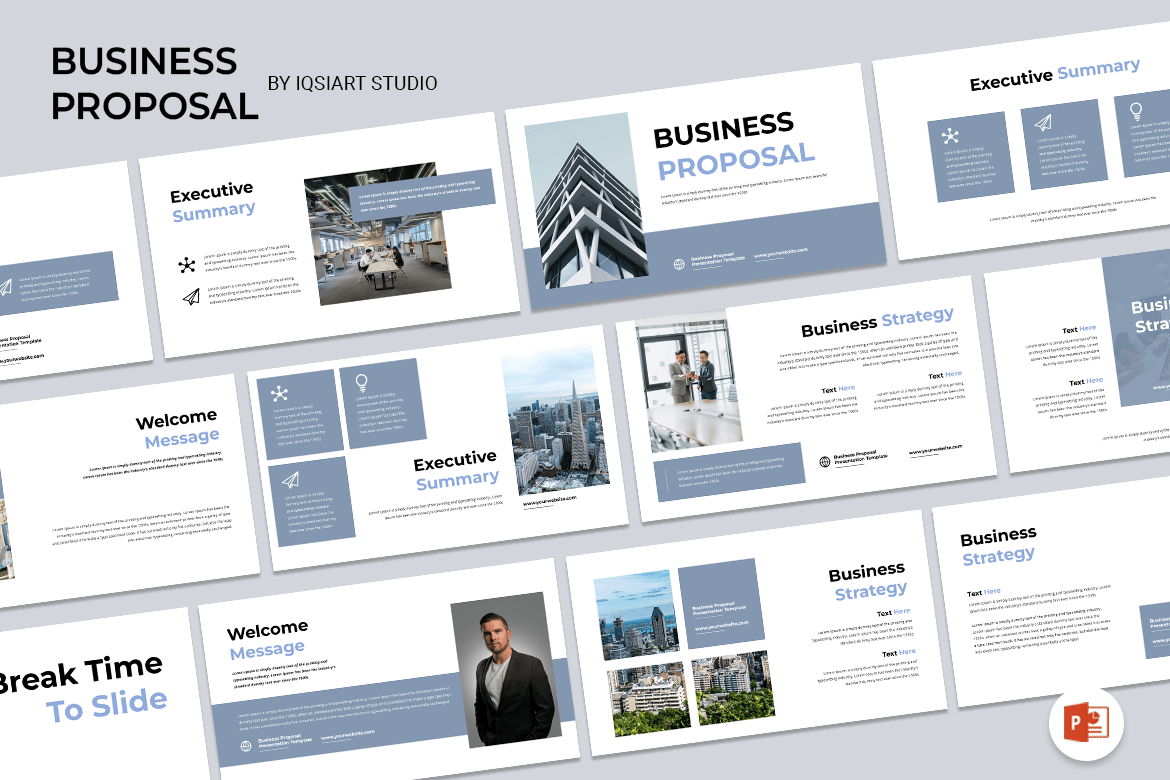Select the skyscraper photo on the title slide

pyautogui.click(x=584, y=201)
